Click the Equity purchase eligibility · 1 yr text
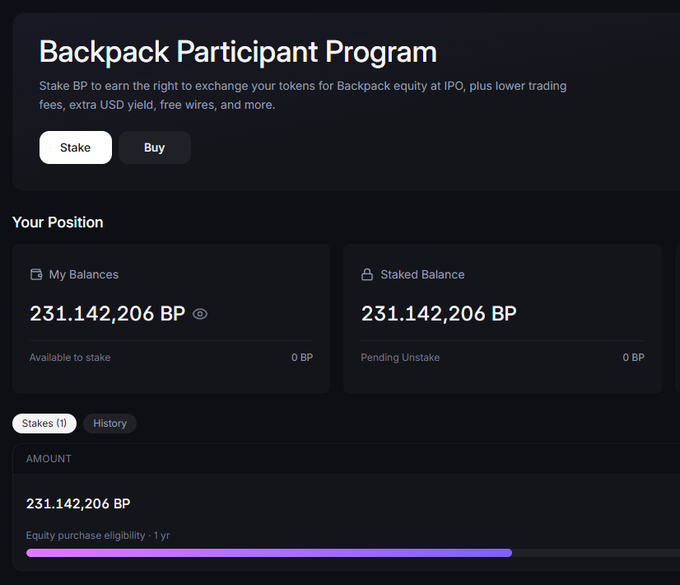The width and height of the screenshot is (680, 585). (98, 536)
